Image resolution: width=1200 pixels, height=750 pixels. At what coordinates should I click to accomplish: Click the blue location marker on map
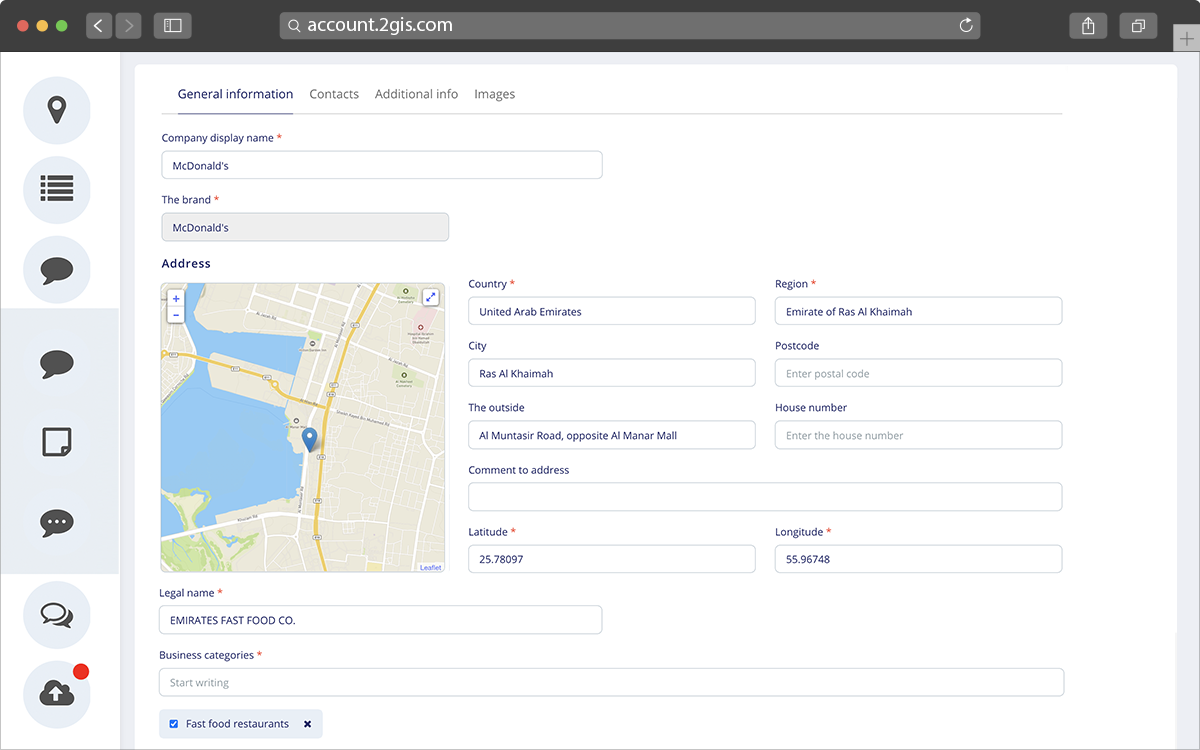(310, 439)
